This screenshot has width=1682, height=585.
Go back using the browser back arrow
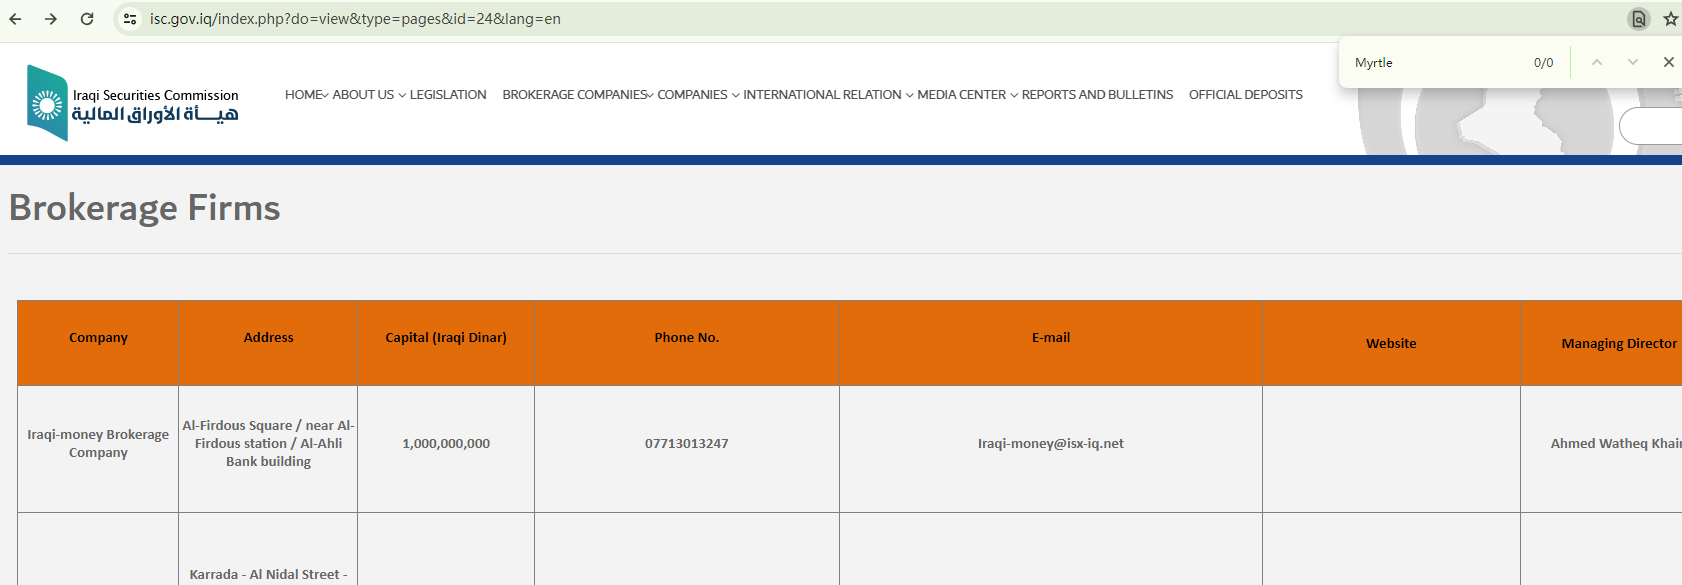[15, 19]
